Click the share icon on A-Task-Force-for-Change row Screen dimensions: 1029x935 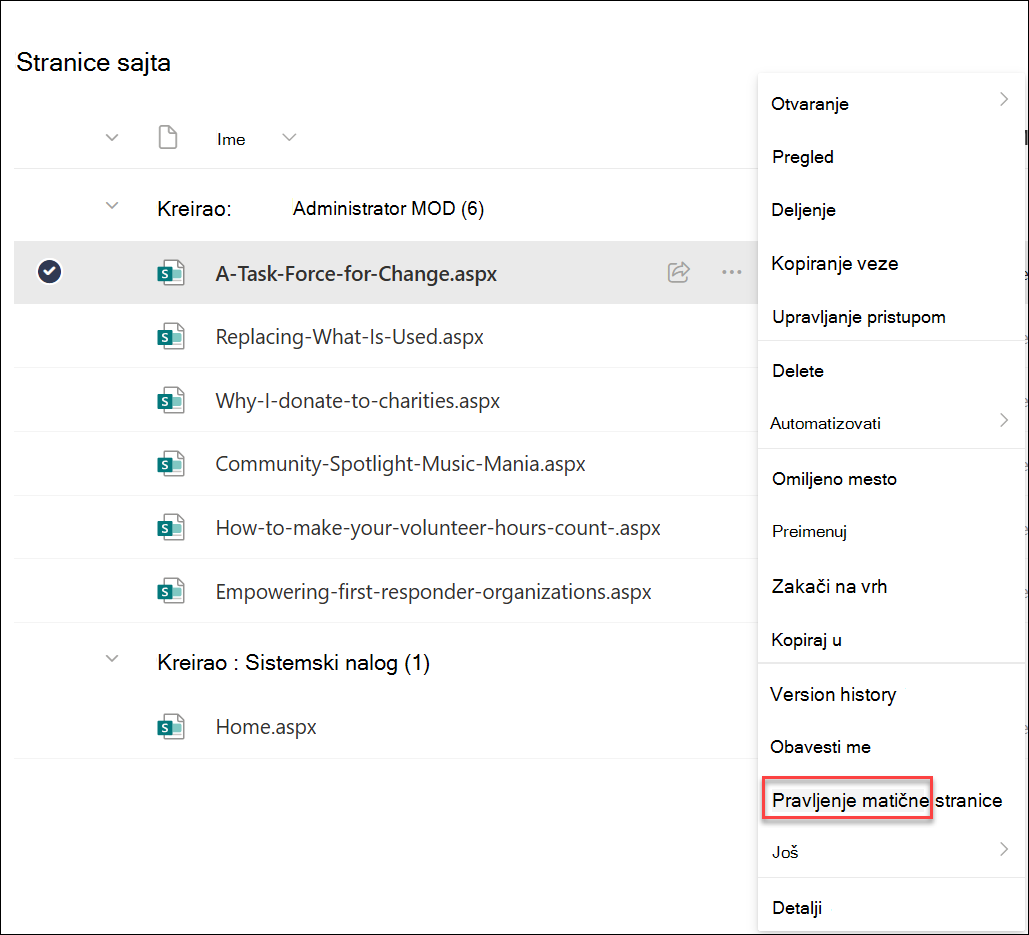point(679,272)
